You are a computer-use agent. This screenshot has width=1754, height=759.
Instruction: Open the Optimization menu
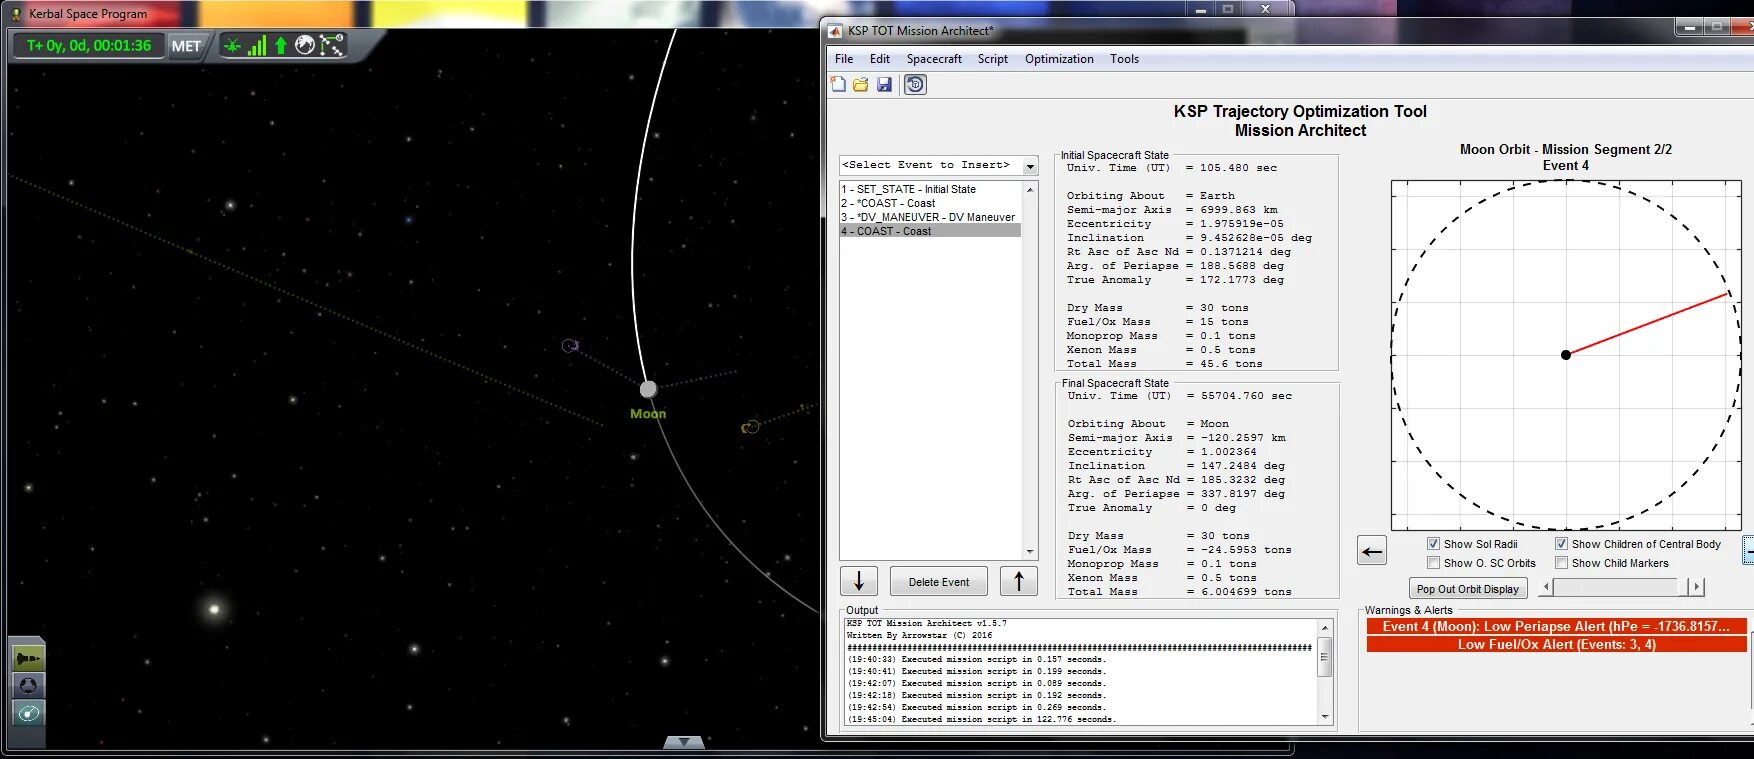(x=1059, y=59)
